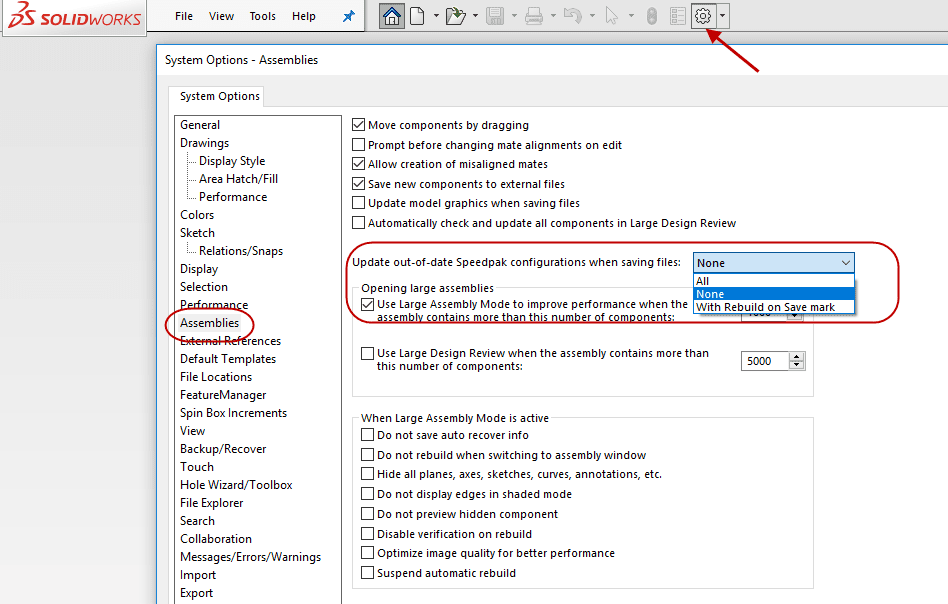Open the Help menu
The height and width of the screenshot is (604, 948).
coord(304,16)
